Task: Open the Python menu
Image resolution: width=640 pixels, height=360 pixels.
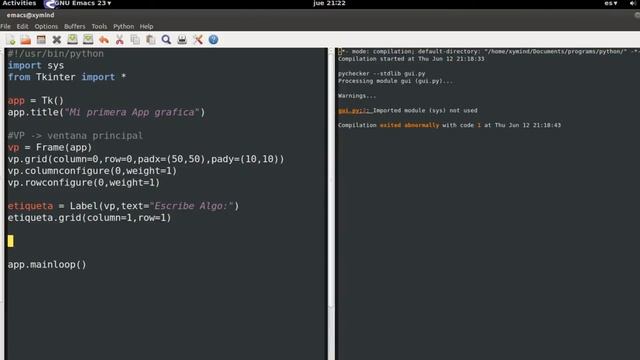Action: [124, 27]
